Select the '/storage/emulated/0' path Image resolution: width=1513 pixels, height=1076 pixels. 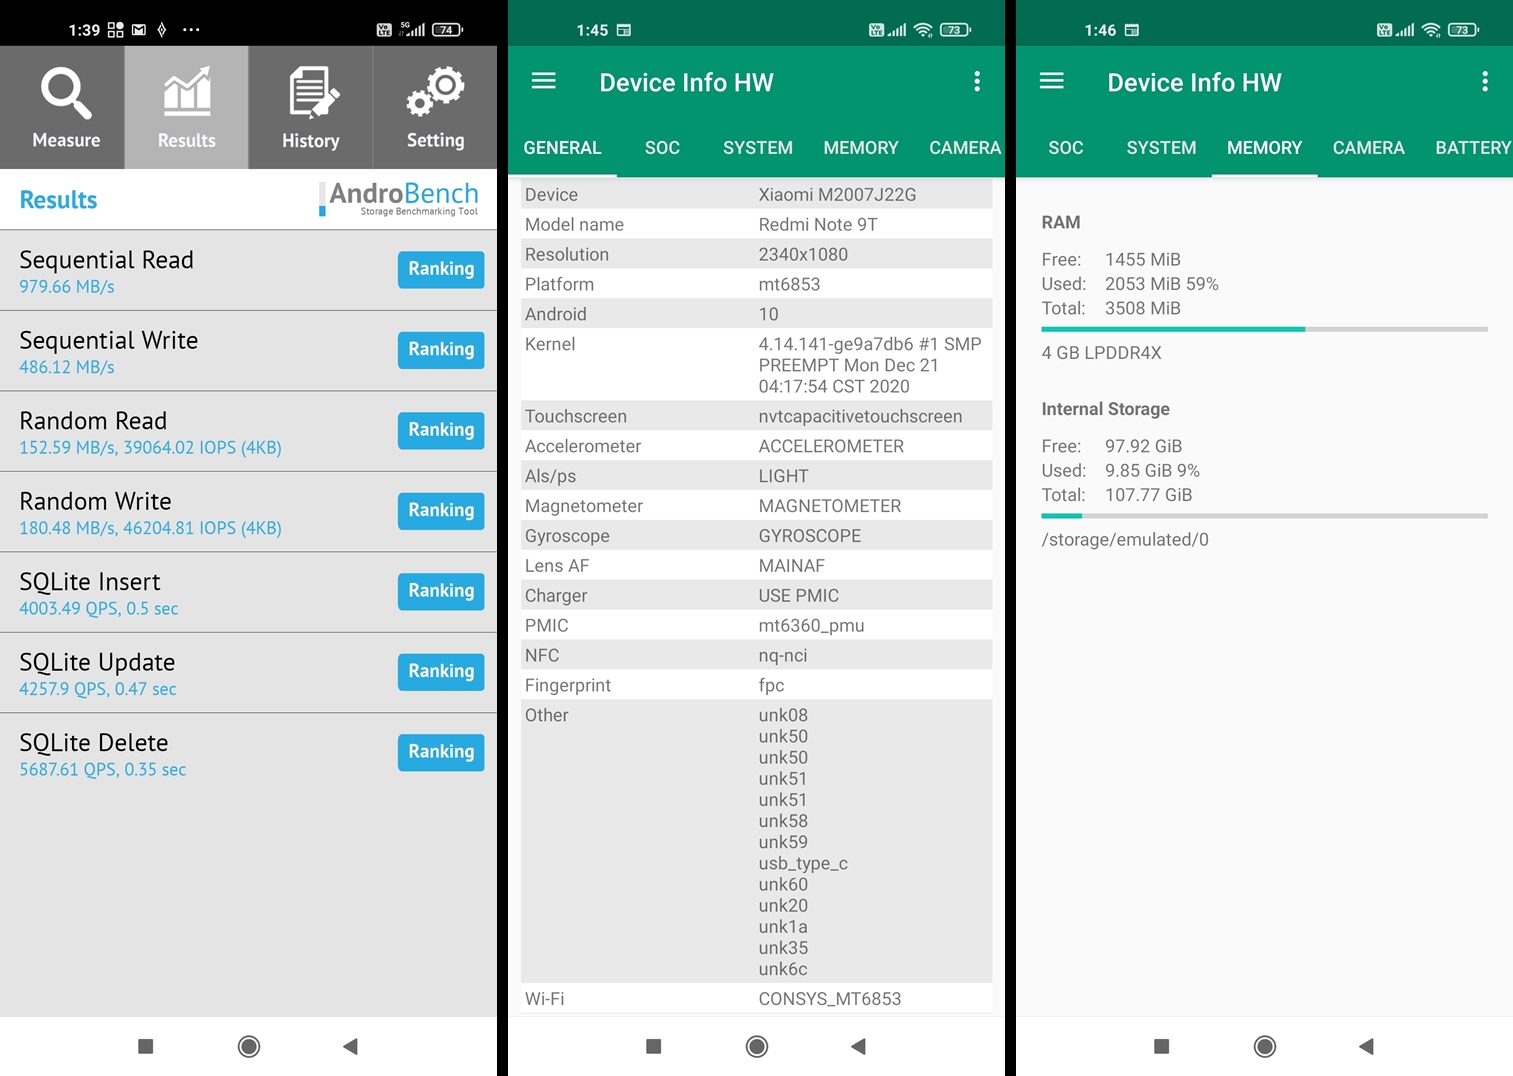coord(1125,540)
